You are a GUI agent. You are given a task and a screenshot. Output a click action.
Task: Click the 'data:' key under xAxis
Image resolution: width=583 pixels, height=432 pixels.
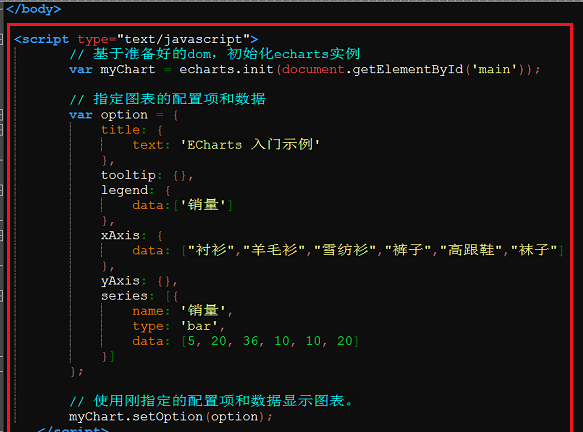click(x=151, y=250)
